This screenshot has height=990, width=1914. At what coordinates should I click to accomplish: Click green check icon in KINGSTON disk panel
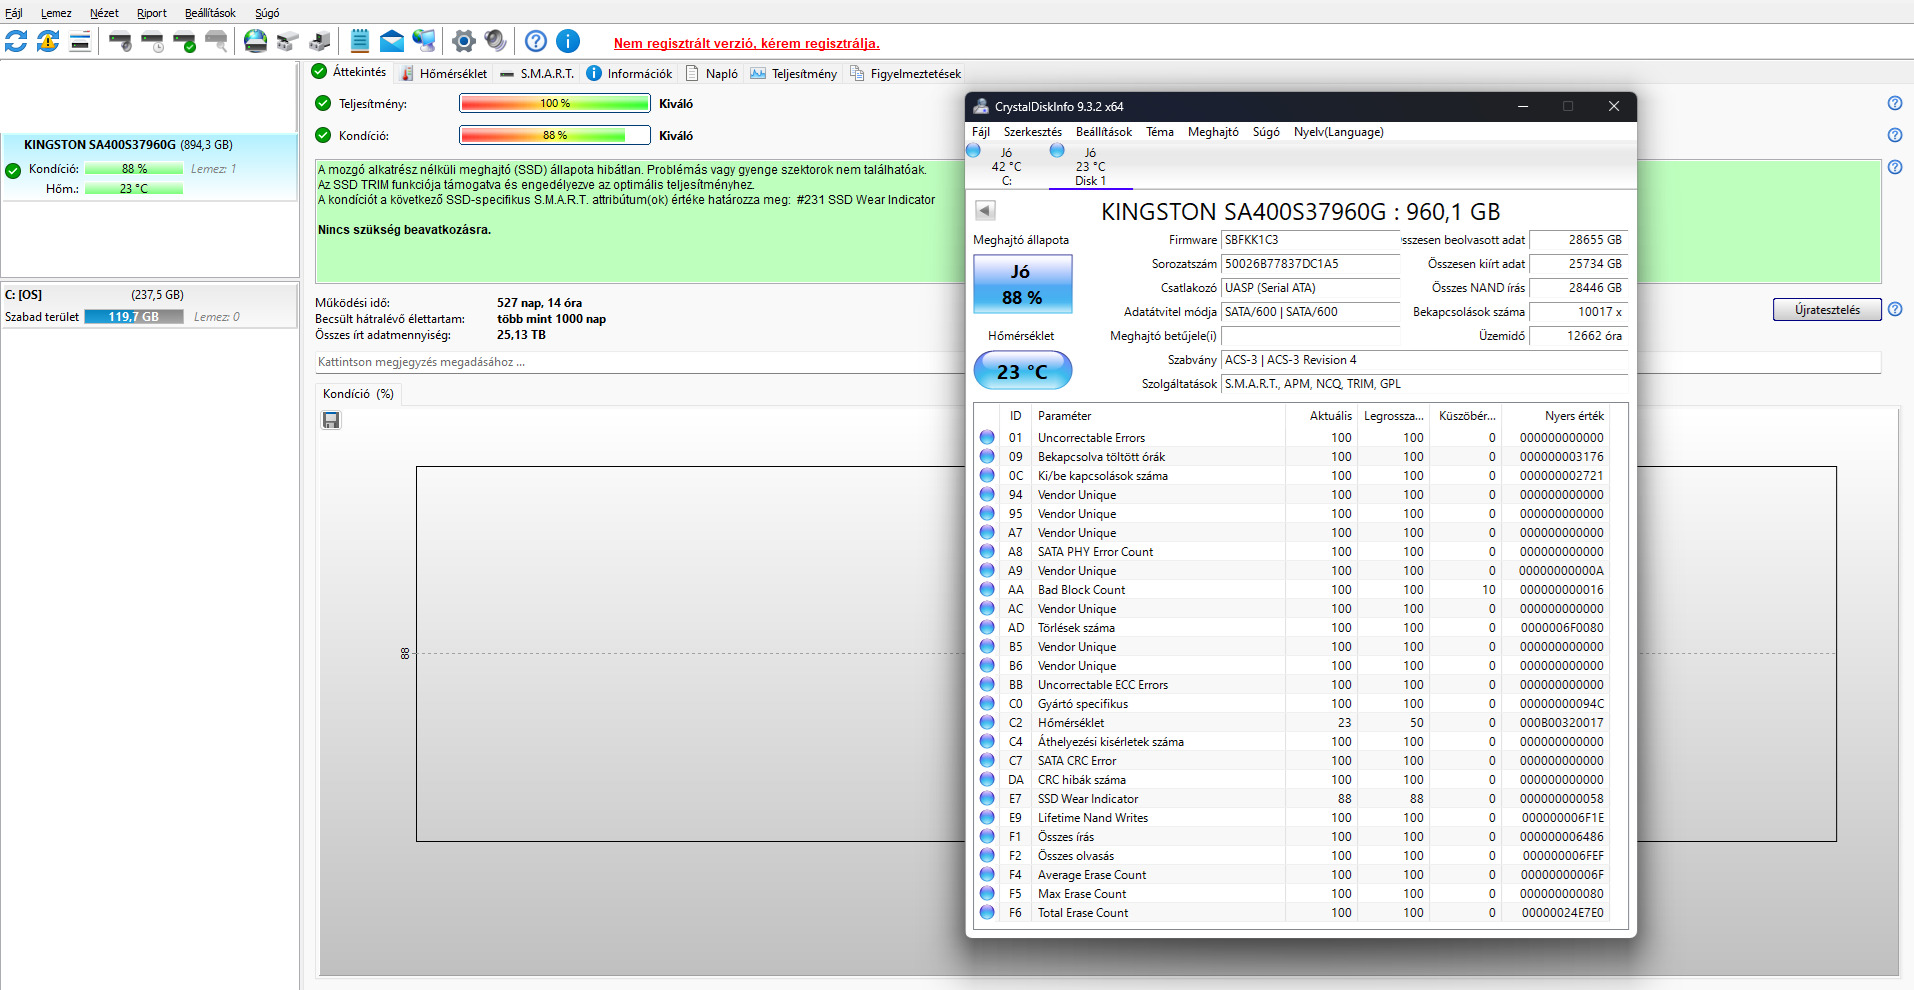tap(13, 171)
